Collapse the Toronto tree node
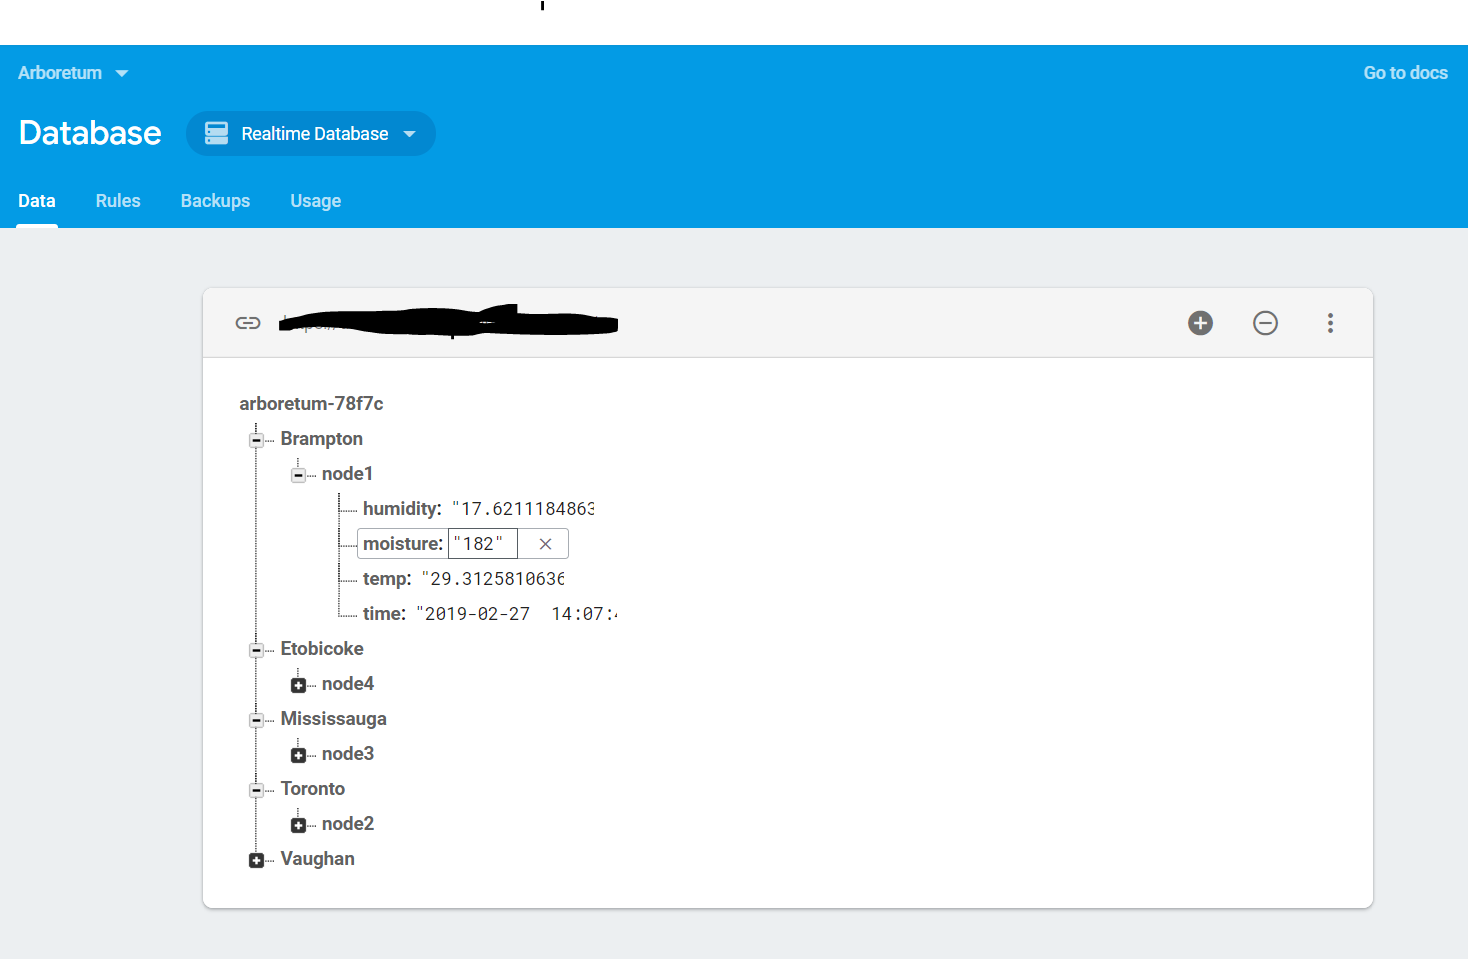Image resolution: width=1468 pixels, height=959 pixels. (x=256, y=790)
